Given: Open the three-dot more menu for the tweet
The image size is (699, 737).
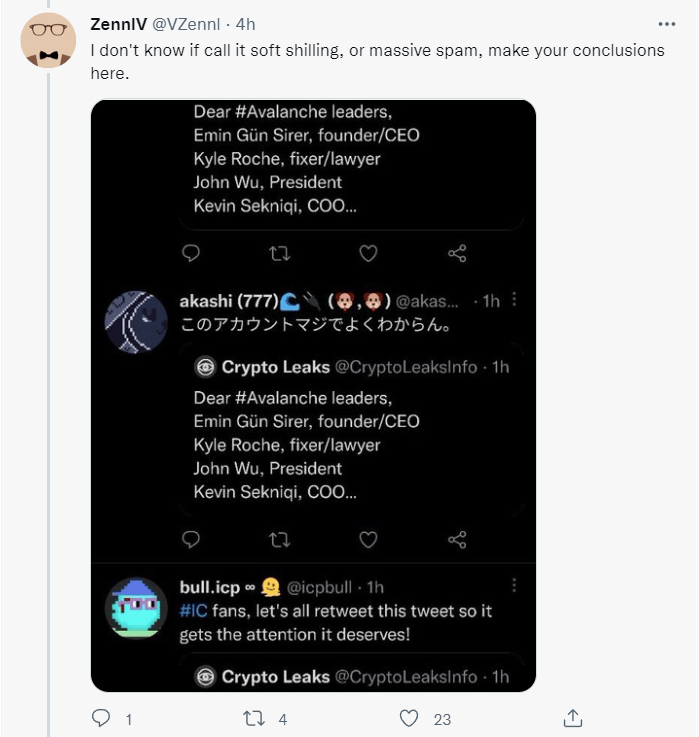Looking at the screenshot, I should (x=666, y=24).
